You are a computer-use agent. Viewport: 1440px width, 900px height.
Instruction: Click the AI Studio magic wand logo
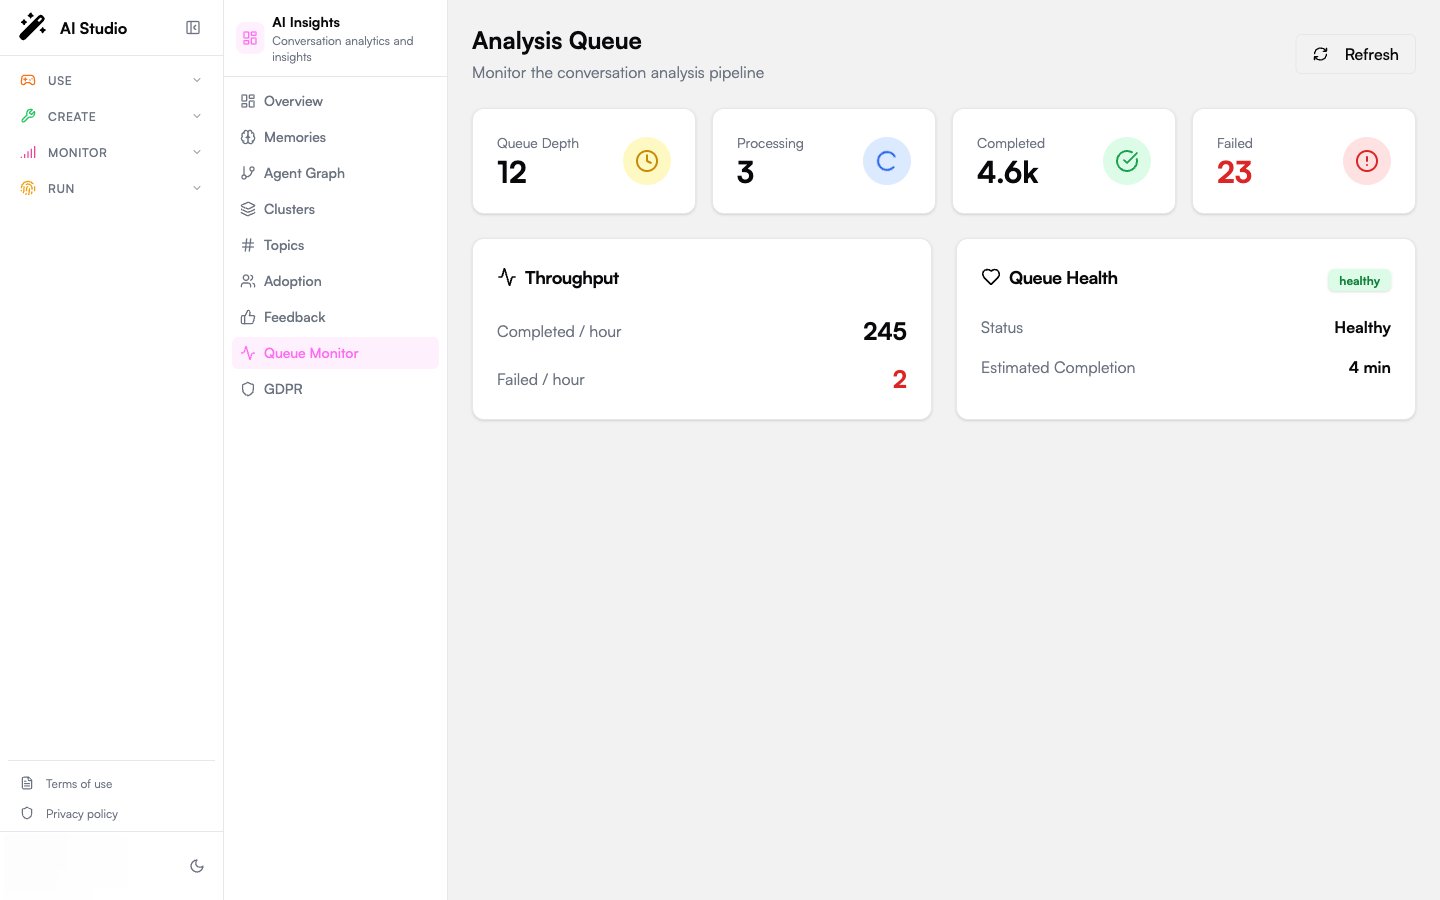click(33, 27)
